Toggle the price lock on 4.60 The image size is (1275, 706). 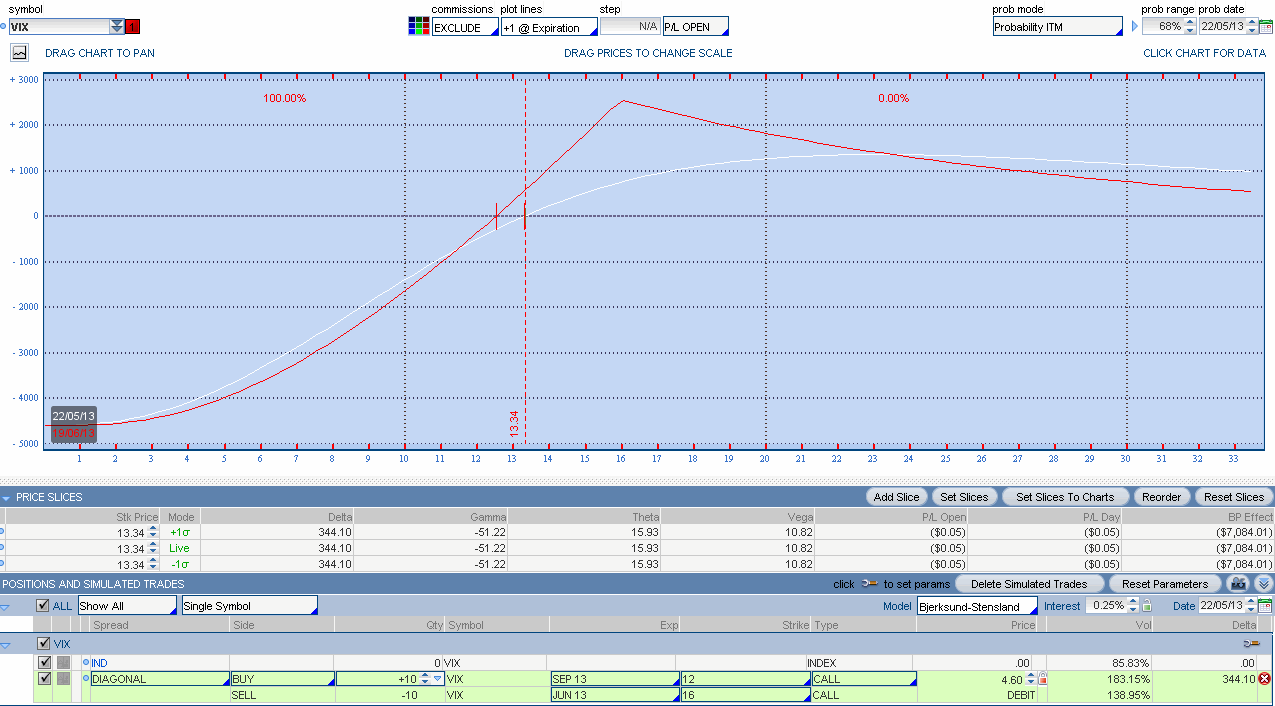click(1041, 679)
